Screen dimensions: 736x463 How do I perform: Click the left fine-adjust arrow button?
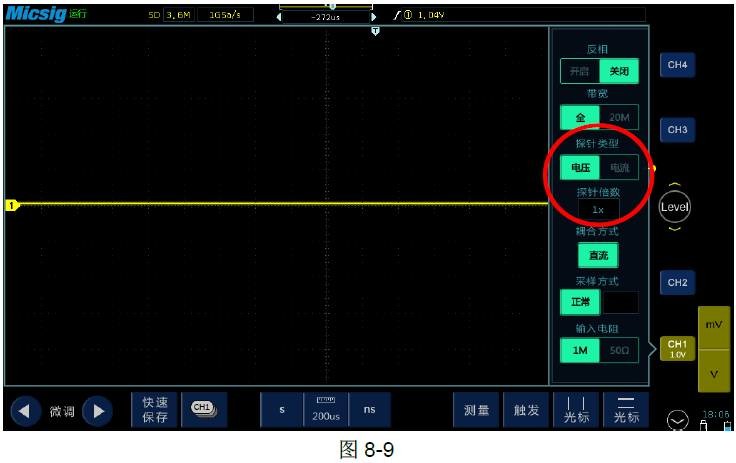(26, 411)
